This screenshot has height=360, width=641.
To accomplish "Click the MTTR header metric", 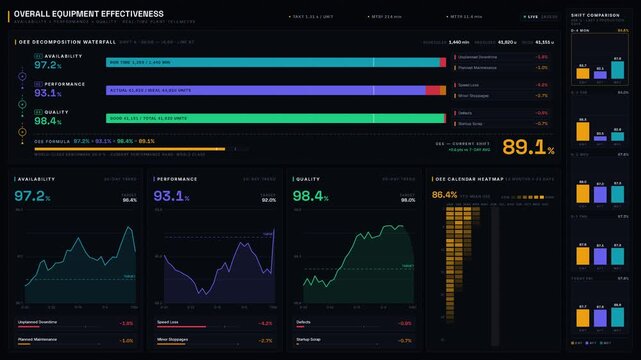I will (x=464, y=17).
